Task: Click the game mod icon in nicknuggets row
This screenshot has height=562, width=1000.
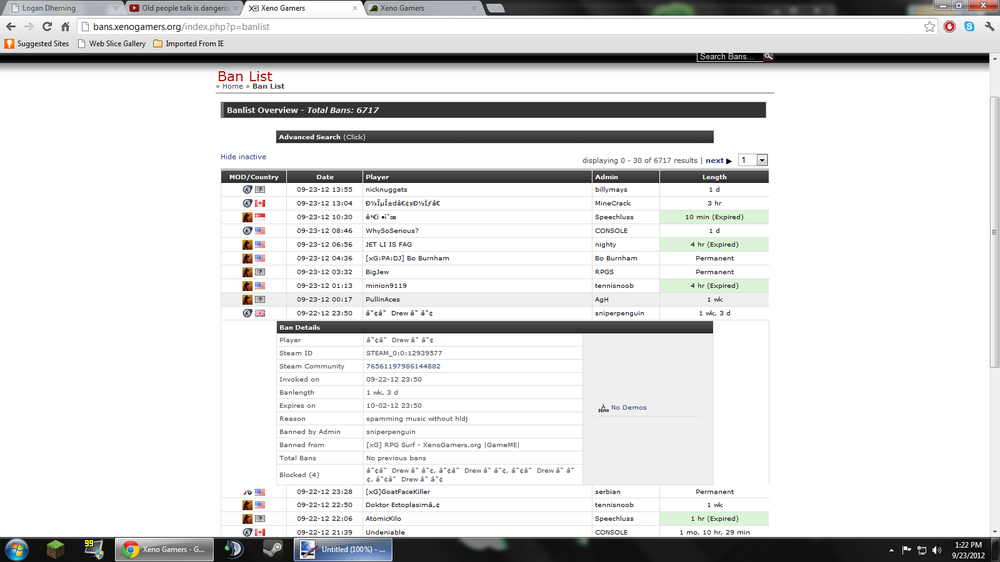Action: coord(247,189)
